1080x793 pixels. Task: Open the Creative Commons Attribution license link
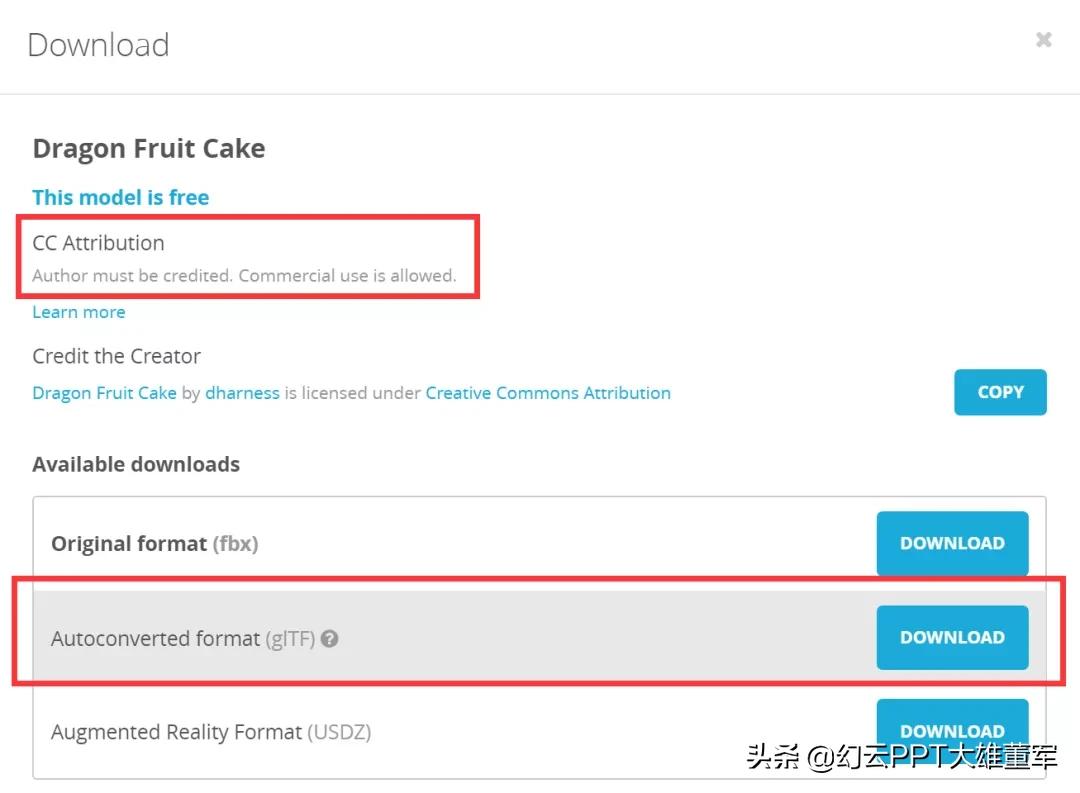point(548,392)
